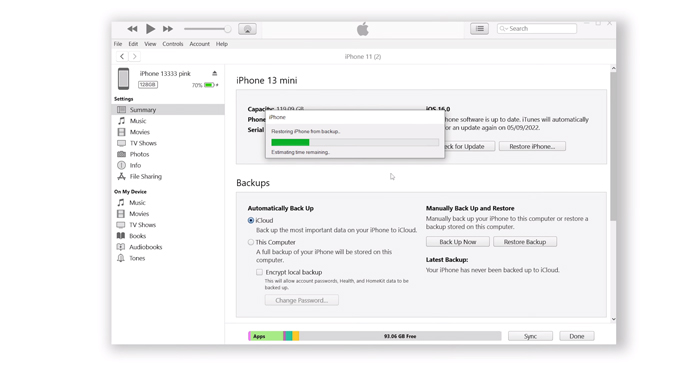Click the scrollbar down arrow
The width and height of the screenshot is (680, 385).
coord(613,319)
